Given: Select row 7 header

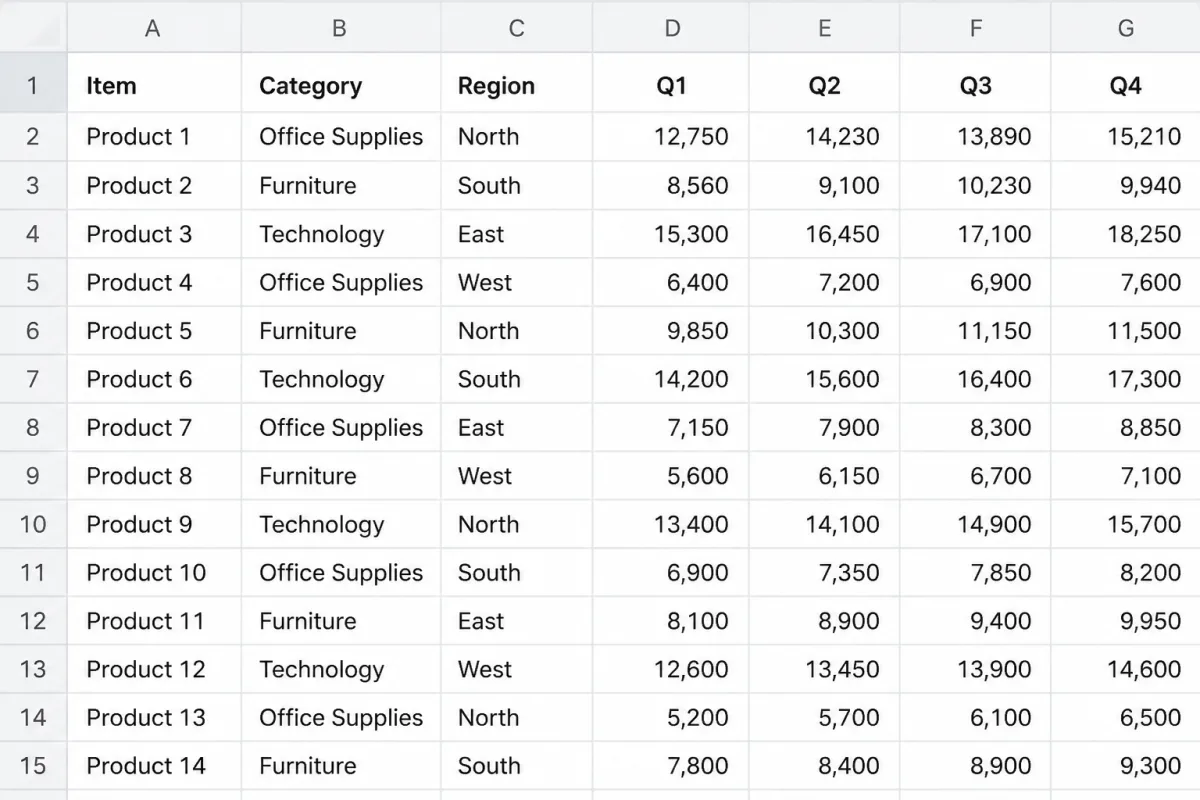Looking at the screenshot, I should pos(33,379).
